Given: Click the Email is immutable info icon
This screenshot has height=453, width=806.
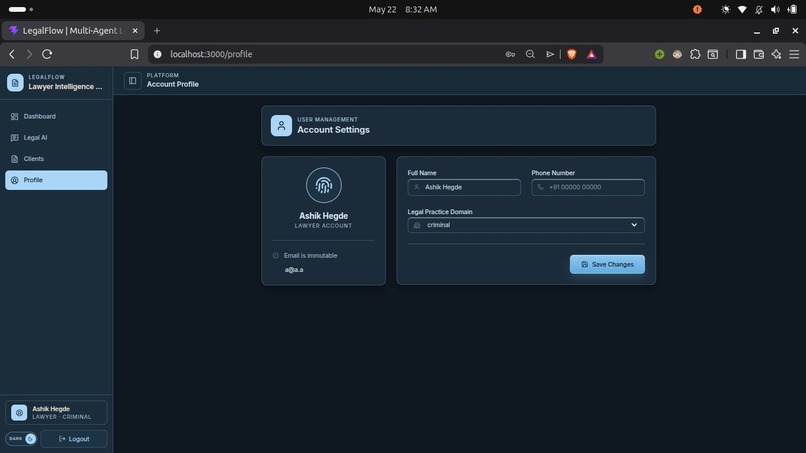Looking at the screenshot, I should (x=276, y=256).
